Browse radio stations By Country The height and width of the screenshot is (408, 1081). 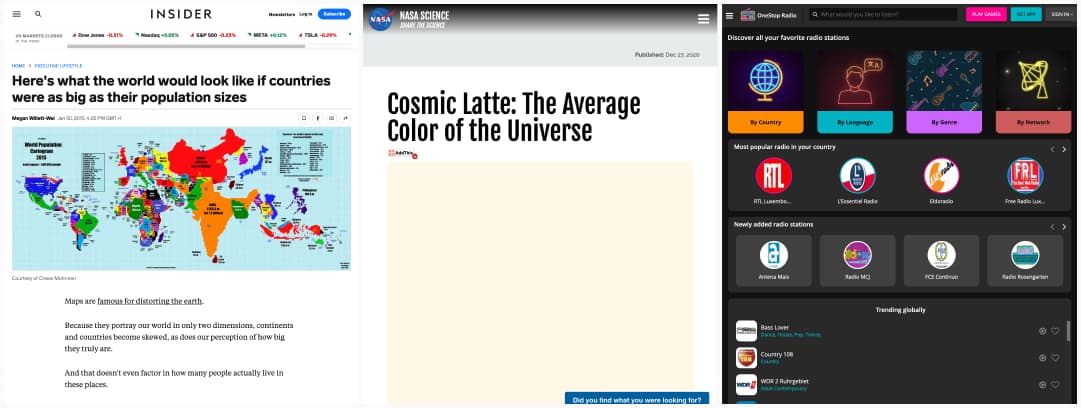click(x=766, y=122)
